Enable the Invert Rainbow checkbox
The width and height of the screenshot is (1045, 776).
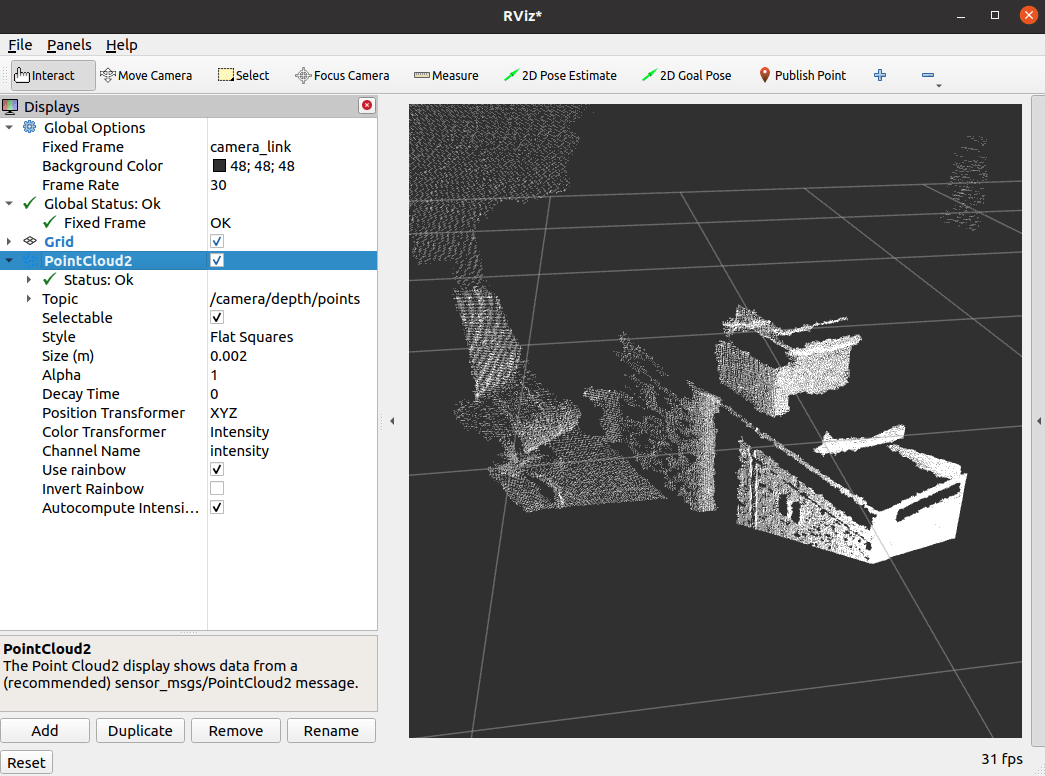tap(217, 489)
